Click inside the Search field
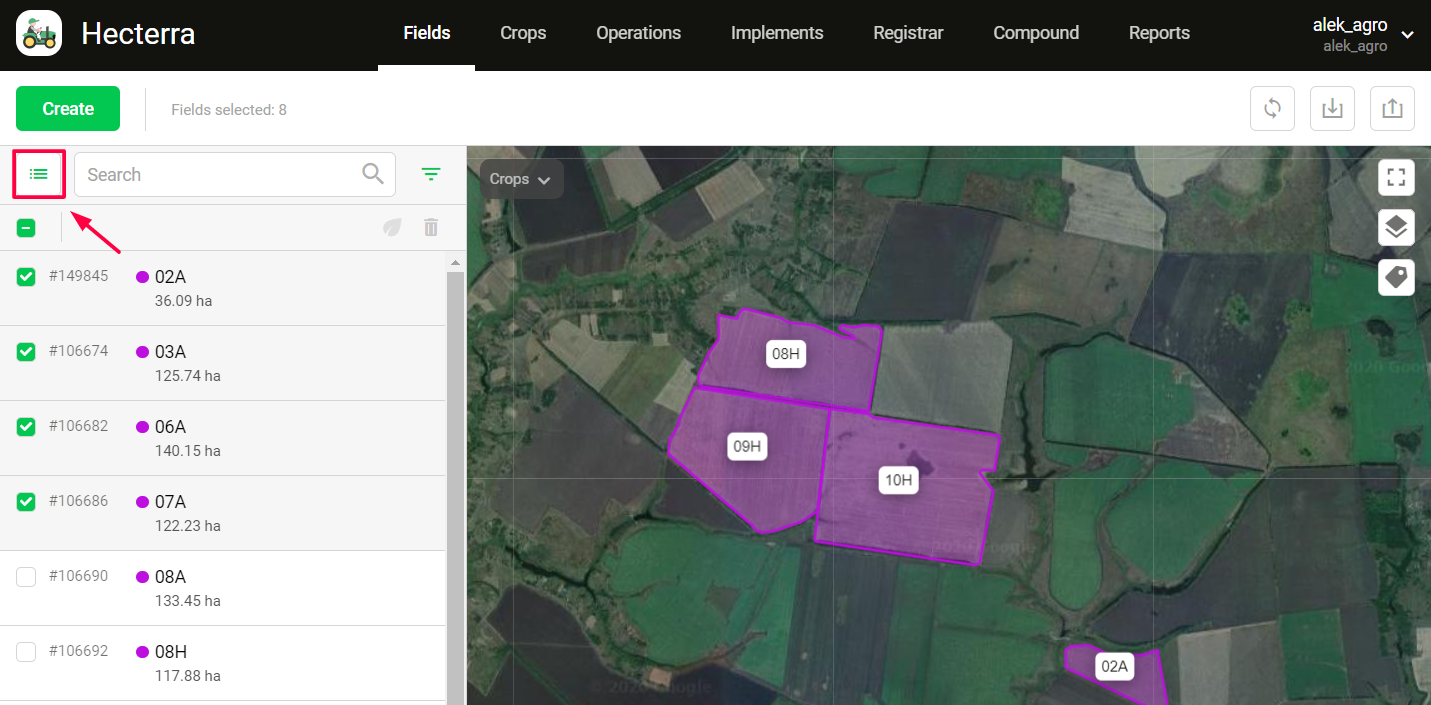The height and width of the screenshot is (705, 1431). [220, 173]
